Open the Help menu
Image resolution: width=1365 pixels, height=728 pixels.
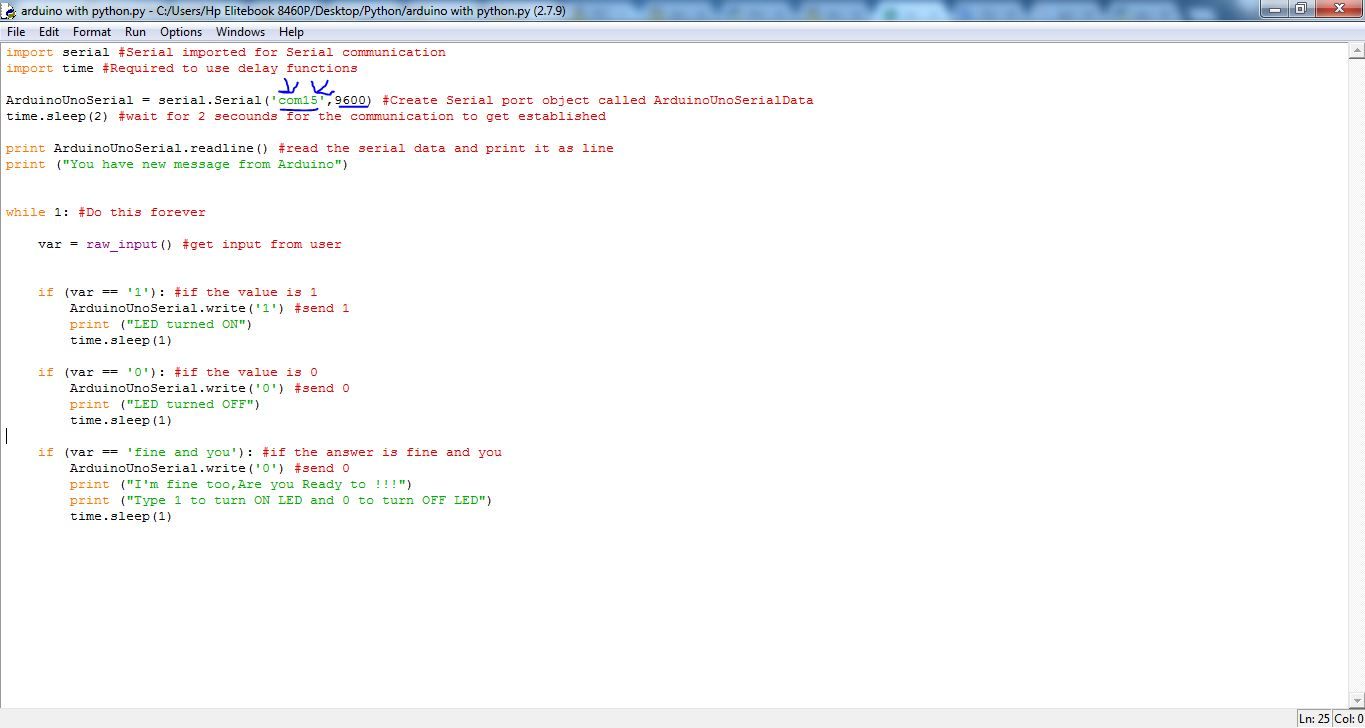[290, 31]
